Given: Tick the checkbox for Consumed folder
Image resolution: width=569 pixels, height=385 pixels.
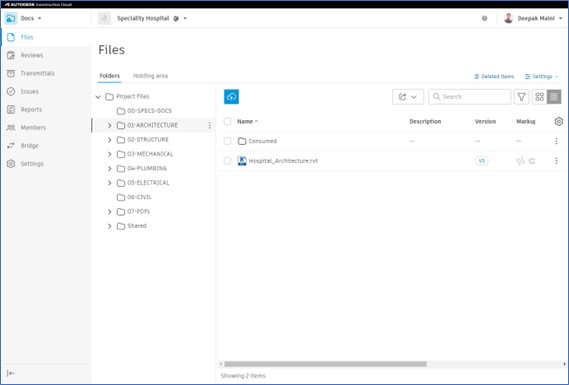Looking at the screenshot, I should click(x=228, y=141).
